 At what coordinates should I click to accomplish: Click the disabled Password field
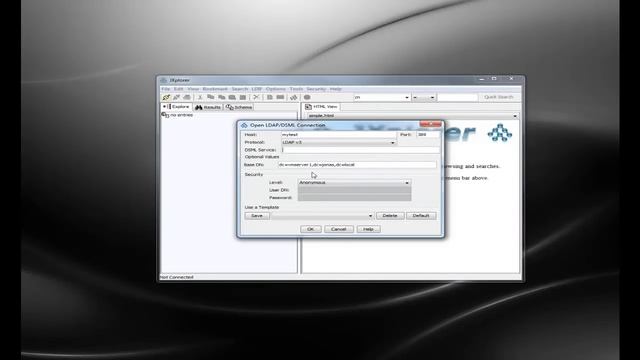click(354, 198)
